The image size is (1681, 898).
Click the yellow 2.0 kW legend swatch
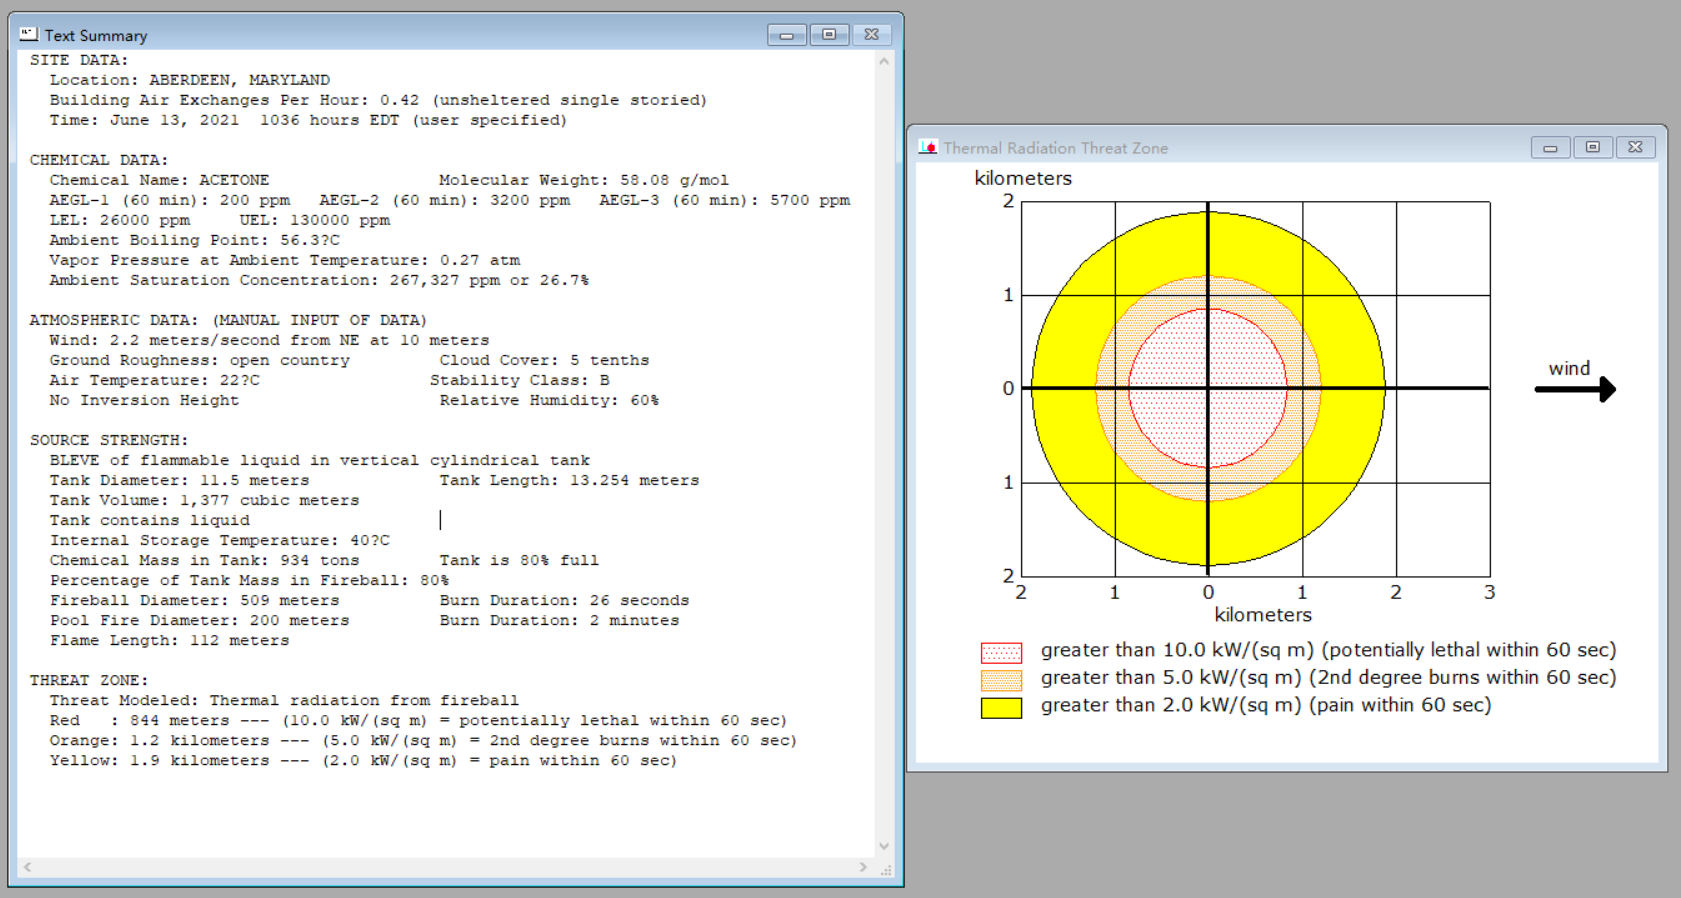[1001, 708]
